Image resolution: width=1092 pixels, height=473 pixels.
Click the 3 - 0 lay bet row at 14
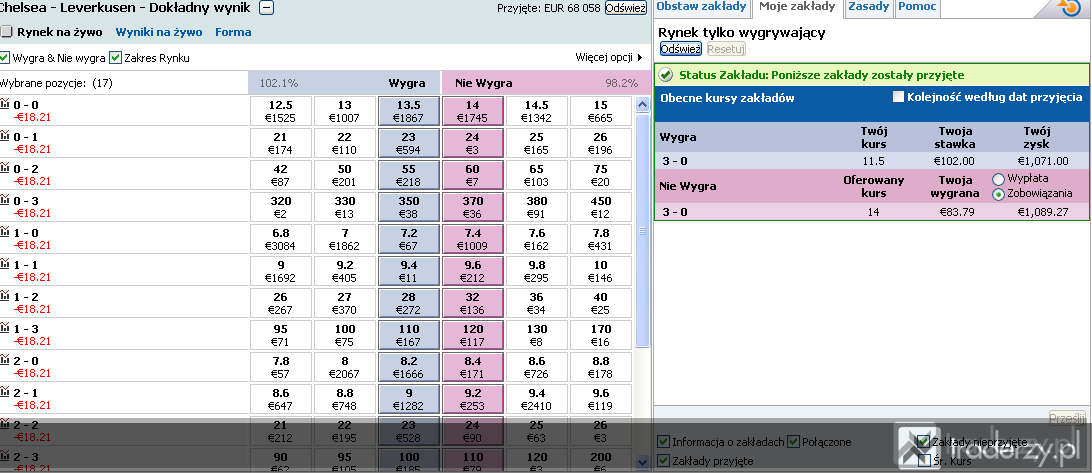pos(871,212)
